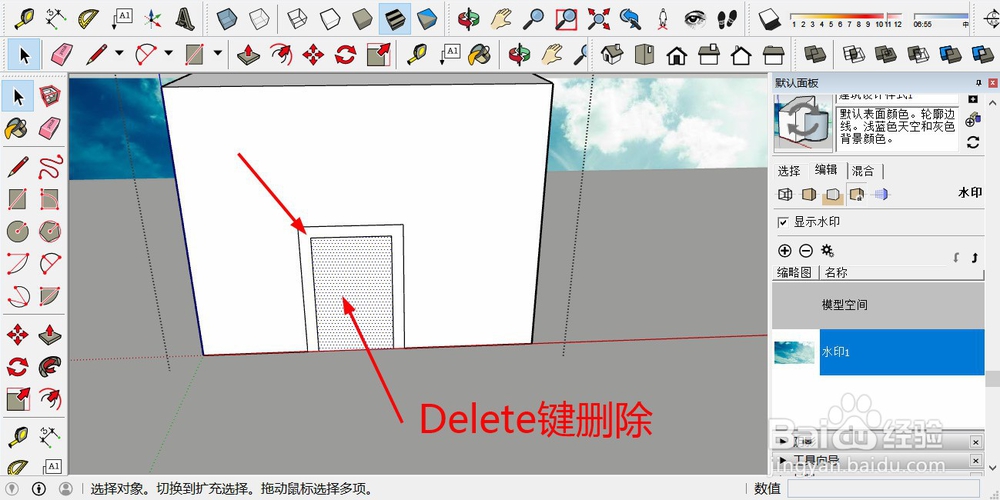Toggle the shadows display button

pos(770,18)
